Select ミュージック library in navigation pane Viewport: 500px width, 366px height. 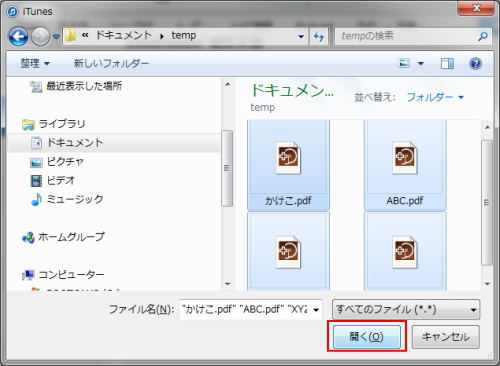[67, 199]
